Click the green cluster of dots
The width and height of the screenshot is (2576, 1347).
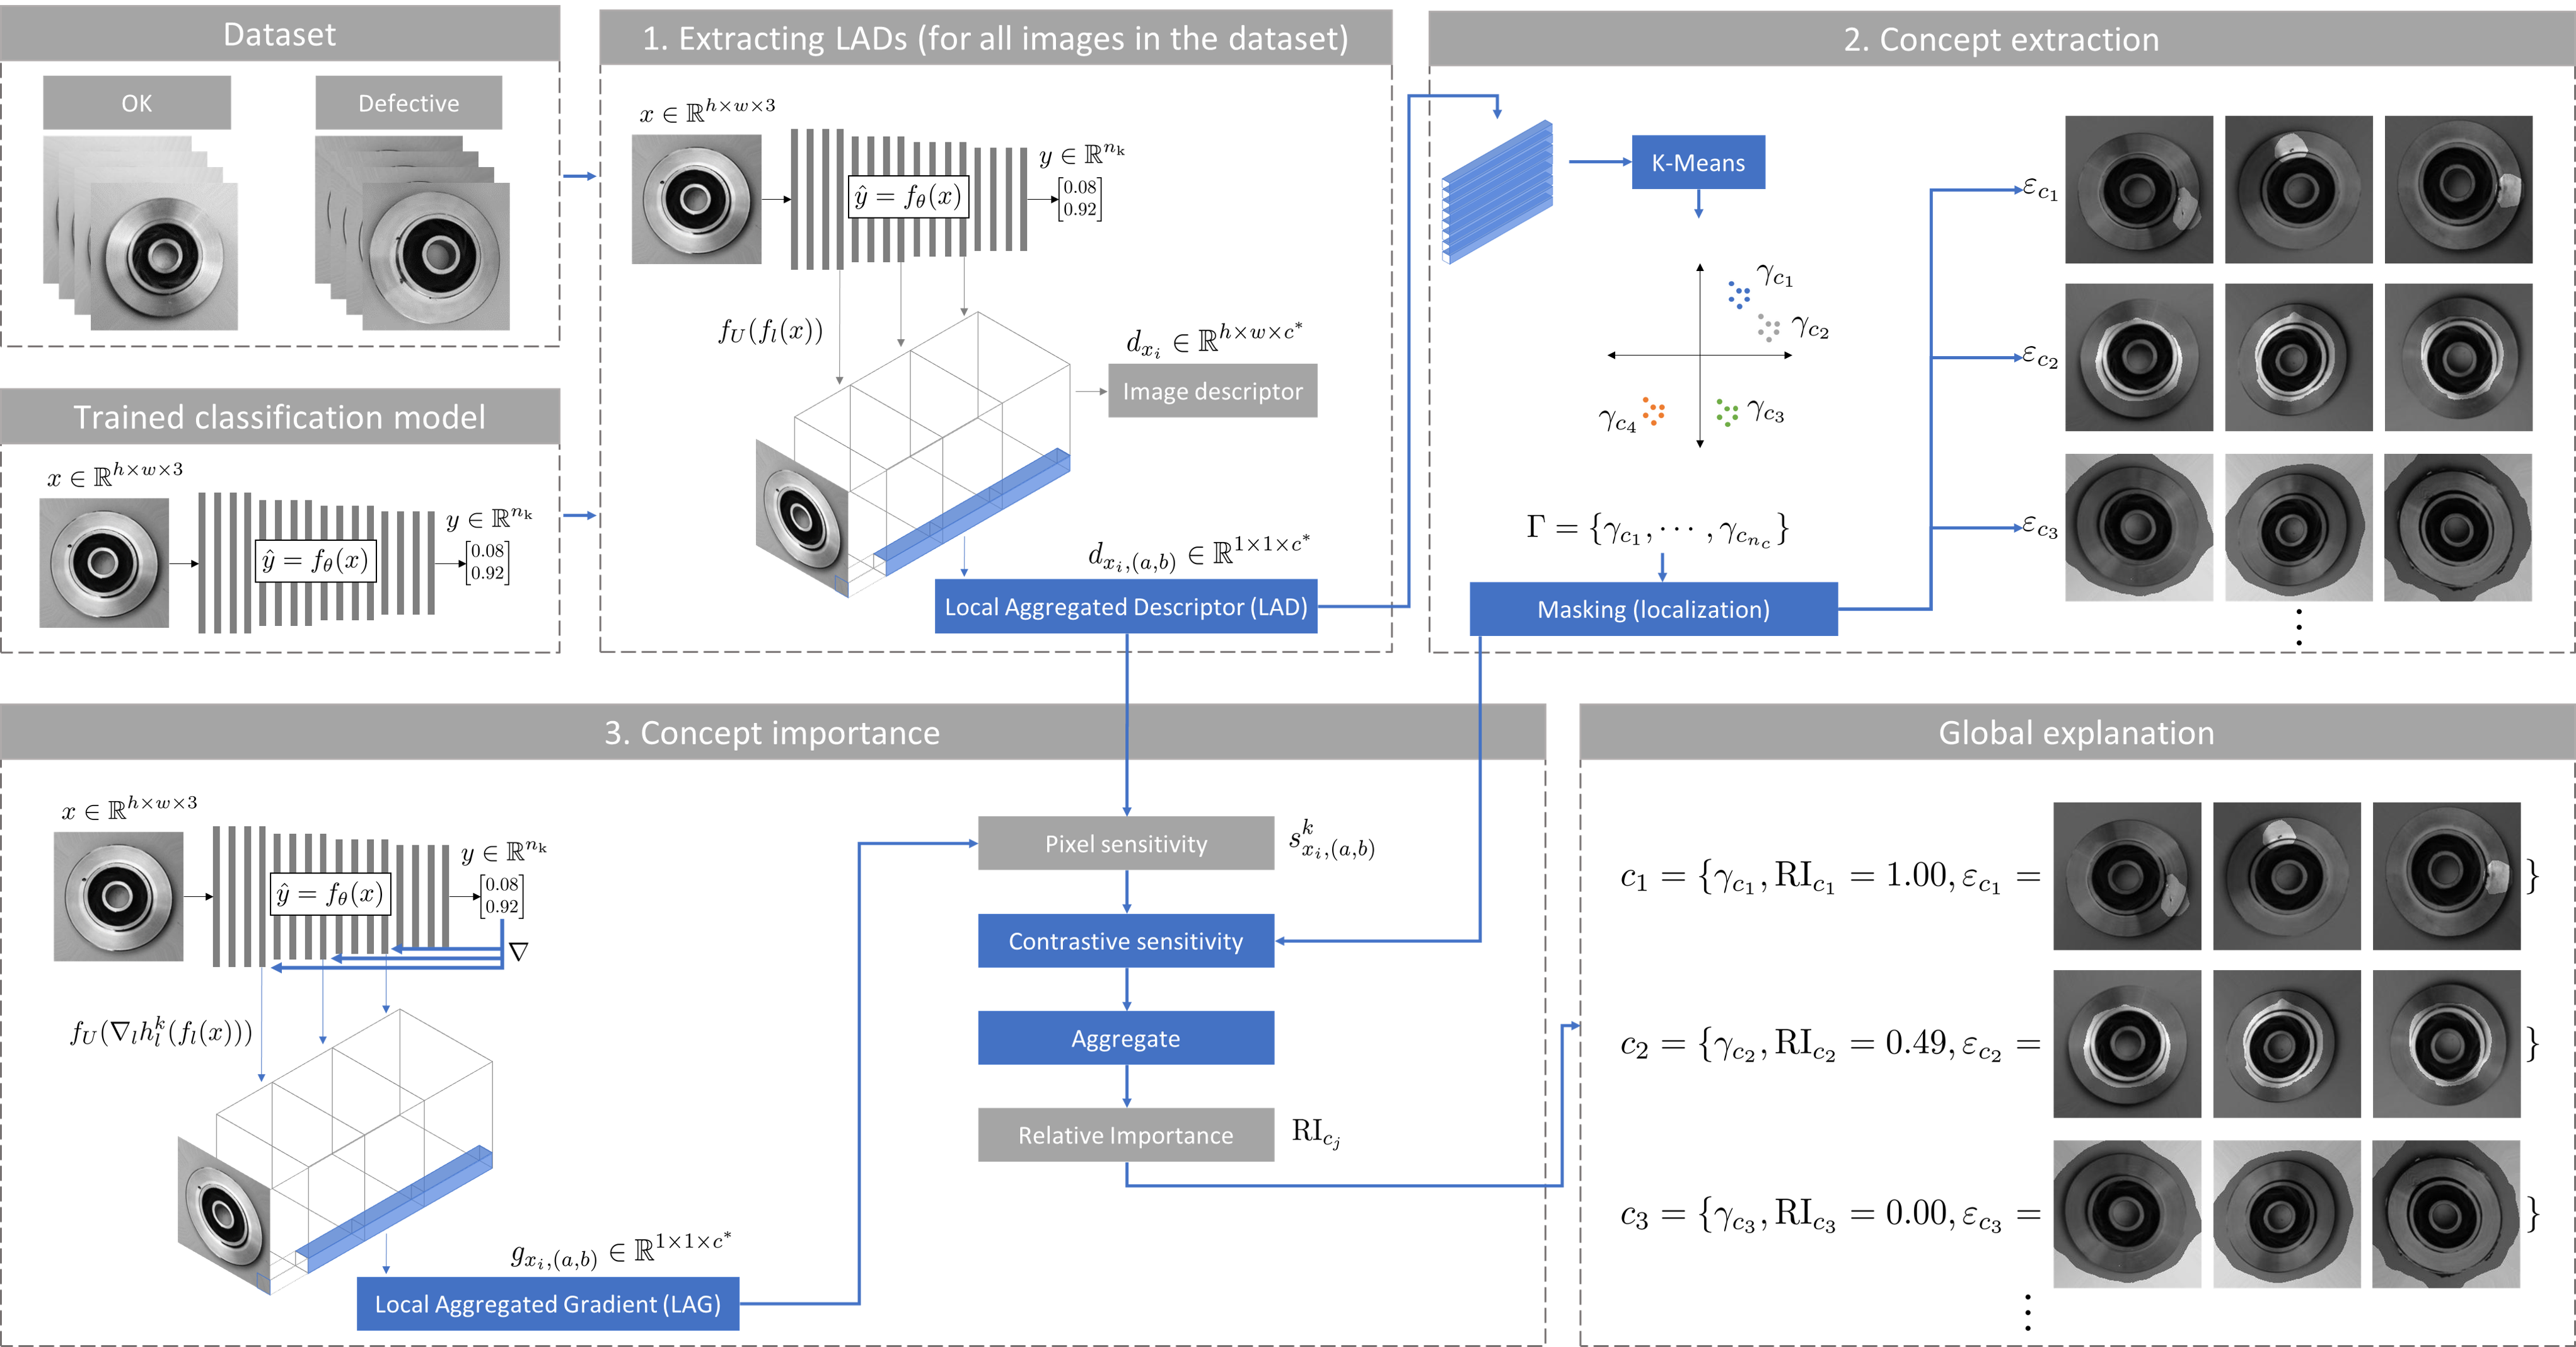(x=1727, y=412)
